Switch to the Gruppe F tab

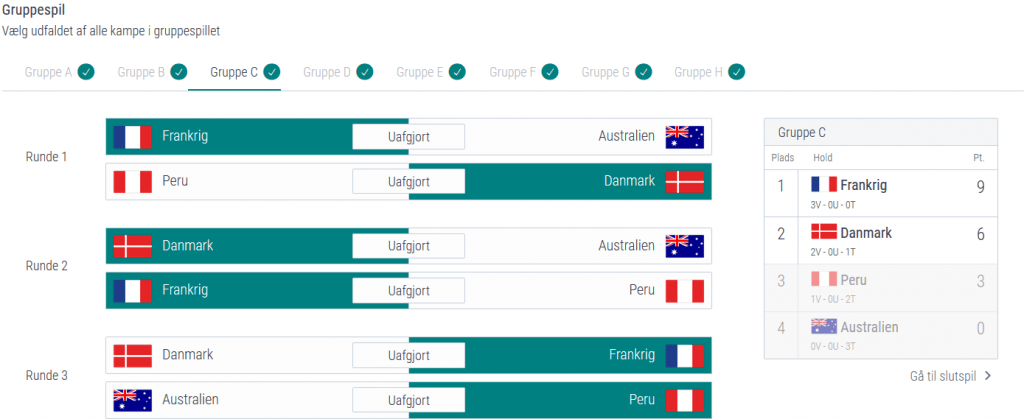click(512, 72)
